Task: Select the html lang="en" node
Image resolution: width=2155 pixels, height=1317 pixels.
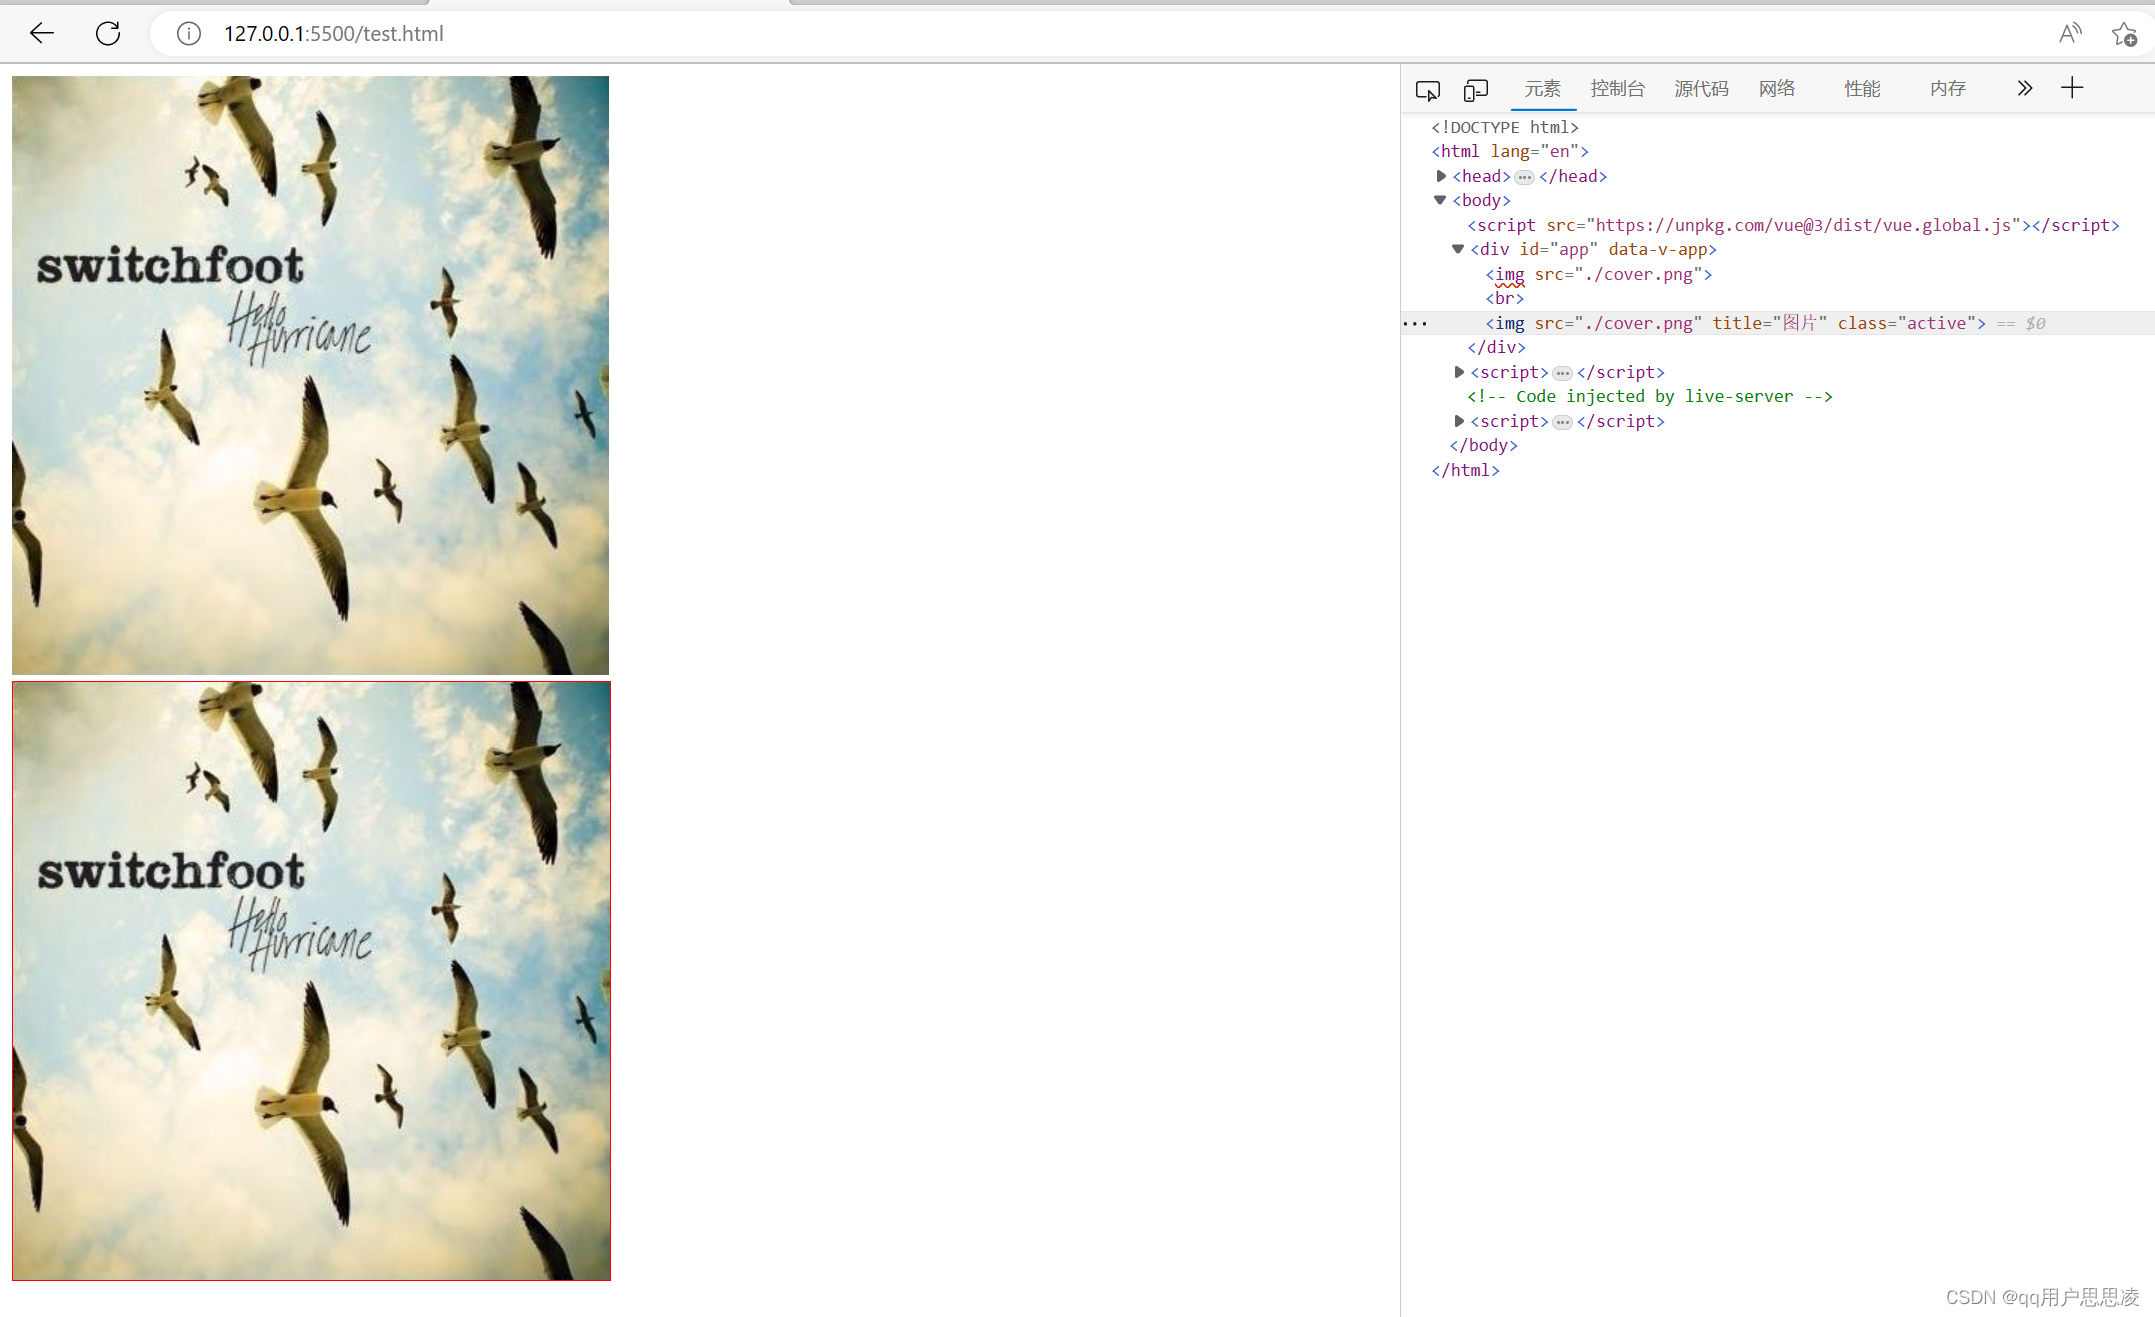Action: [1510, 151]
